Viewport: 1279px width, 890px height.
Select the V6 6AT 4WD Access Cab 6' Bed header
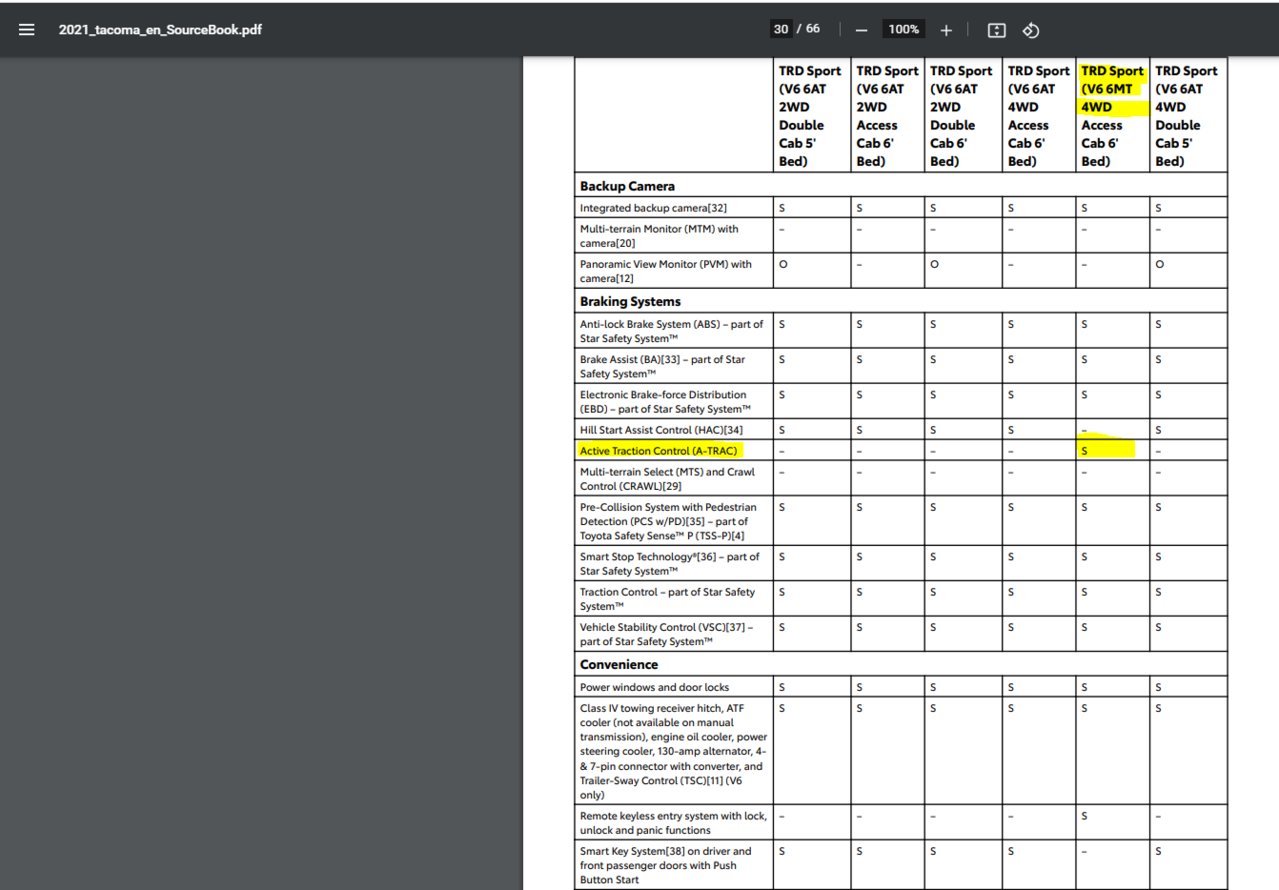point(1038,116)
